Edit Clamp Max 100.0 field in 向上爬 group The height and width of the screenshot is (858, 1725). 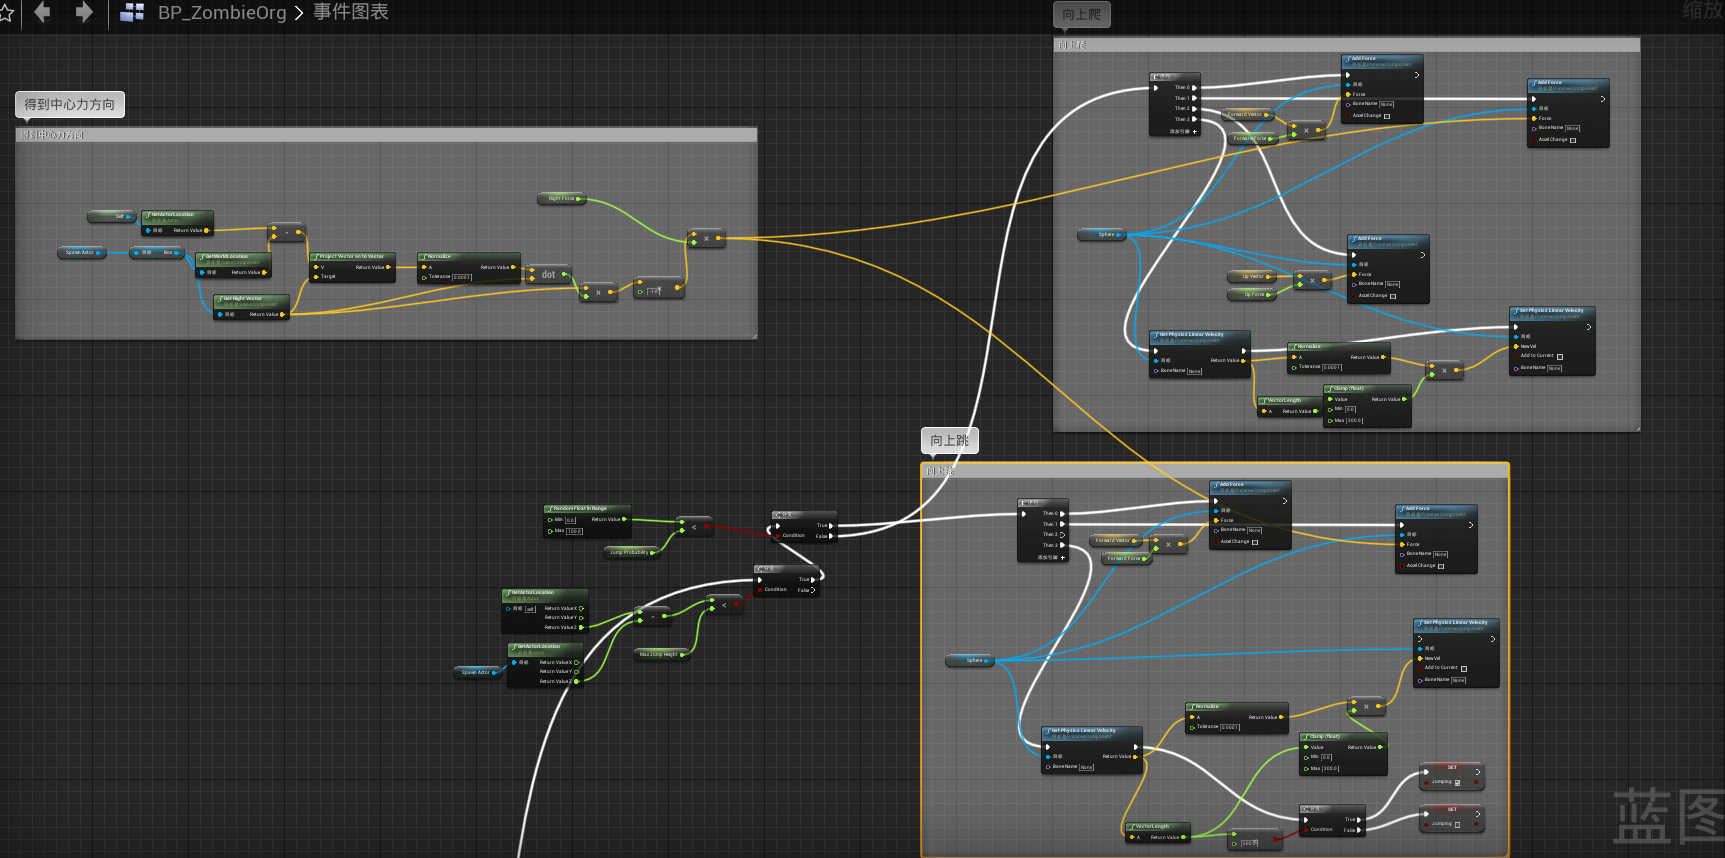point(1354,421)
